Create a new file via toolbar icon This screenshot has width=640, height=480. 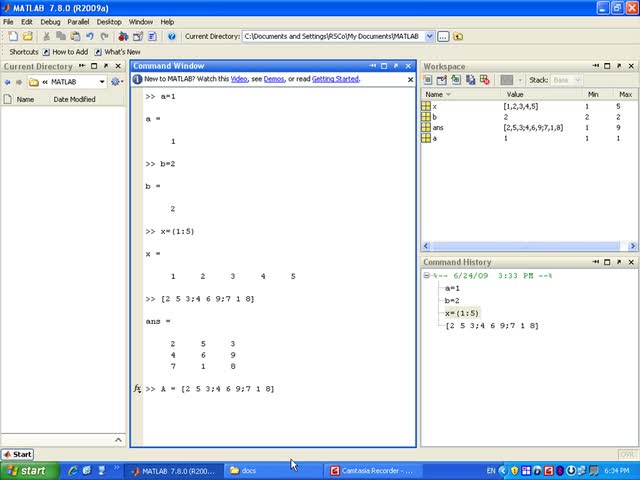coord(13,36)
